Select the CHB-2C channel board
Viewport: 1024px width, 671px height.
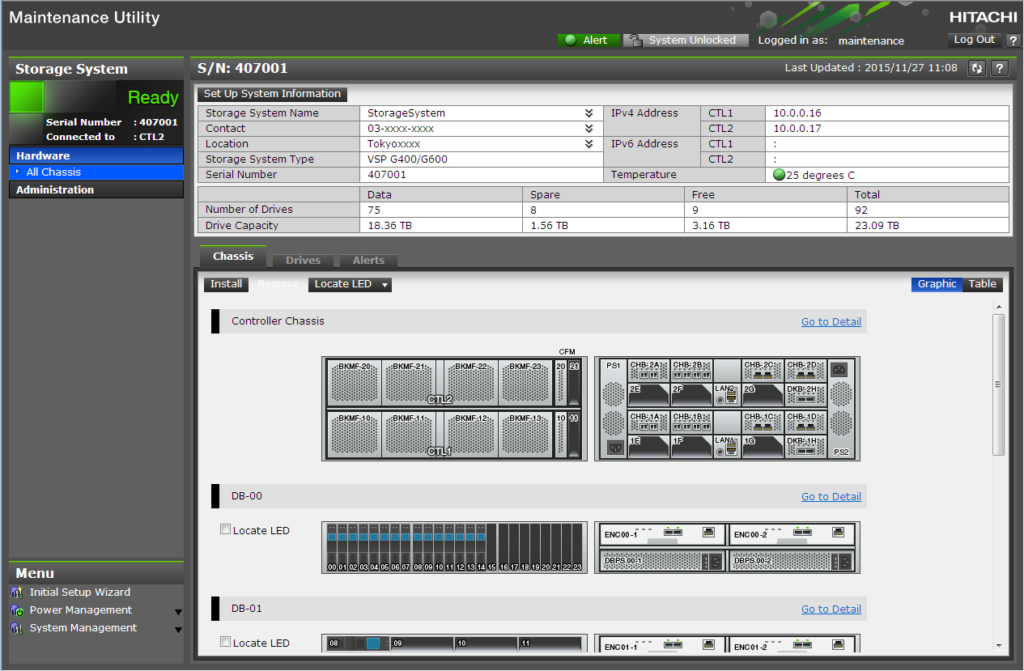tap(763, 370)
